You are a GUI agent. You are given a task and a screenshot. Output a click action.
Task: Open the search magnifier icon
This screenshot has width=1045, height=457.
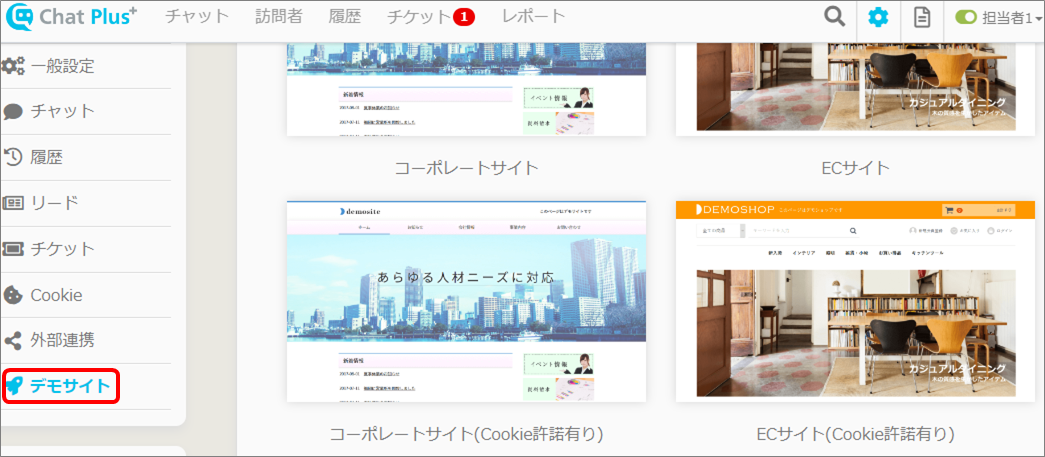click(x=834, y=17)
